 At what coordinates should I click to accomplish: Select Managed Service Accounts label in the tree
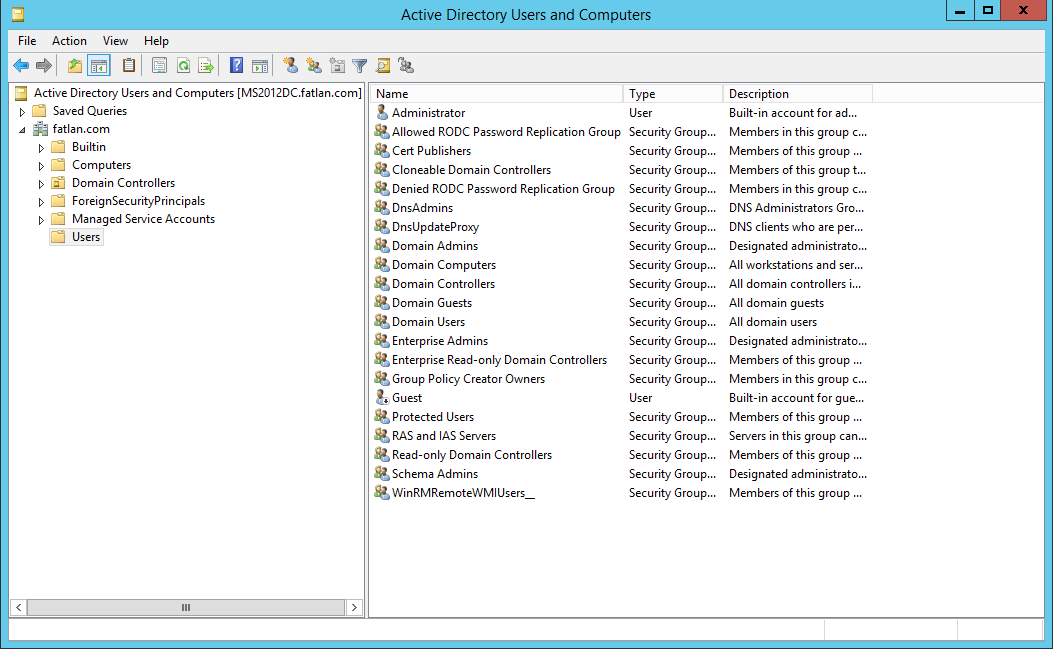(x=144, y=219)
